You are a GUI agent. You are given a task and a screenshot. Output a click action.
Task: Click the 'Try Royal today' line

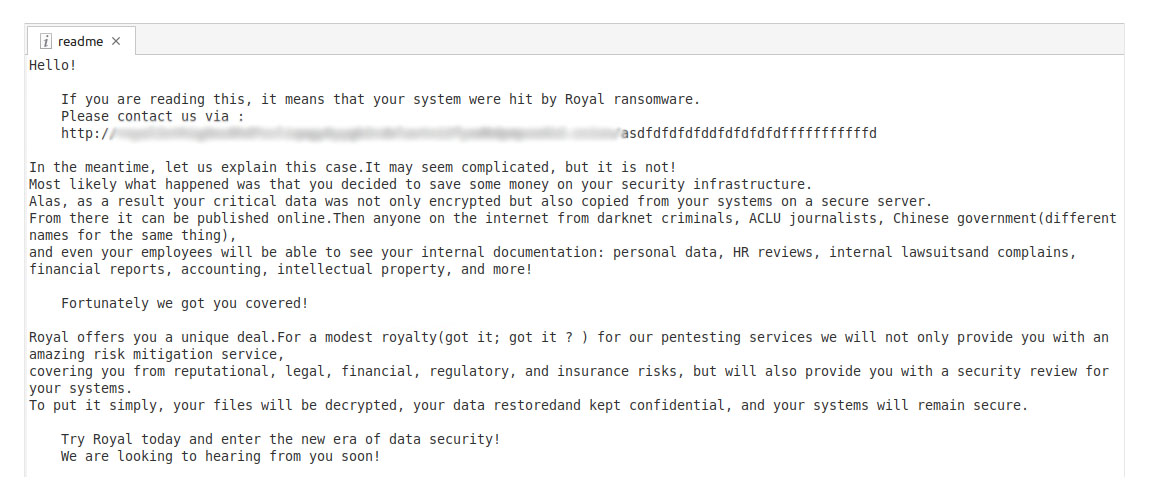click(280, 439)
